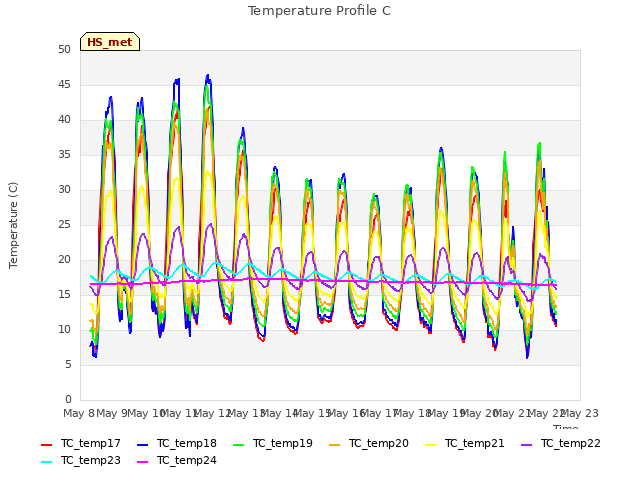Click the HS_met annotation label
This screenshot has width=640, height=480.
coord(110,42)
